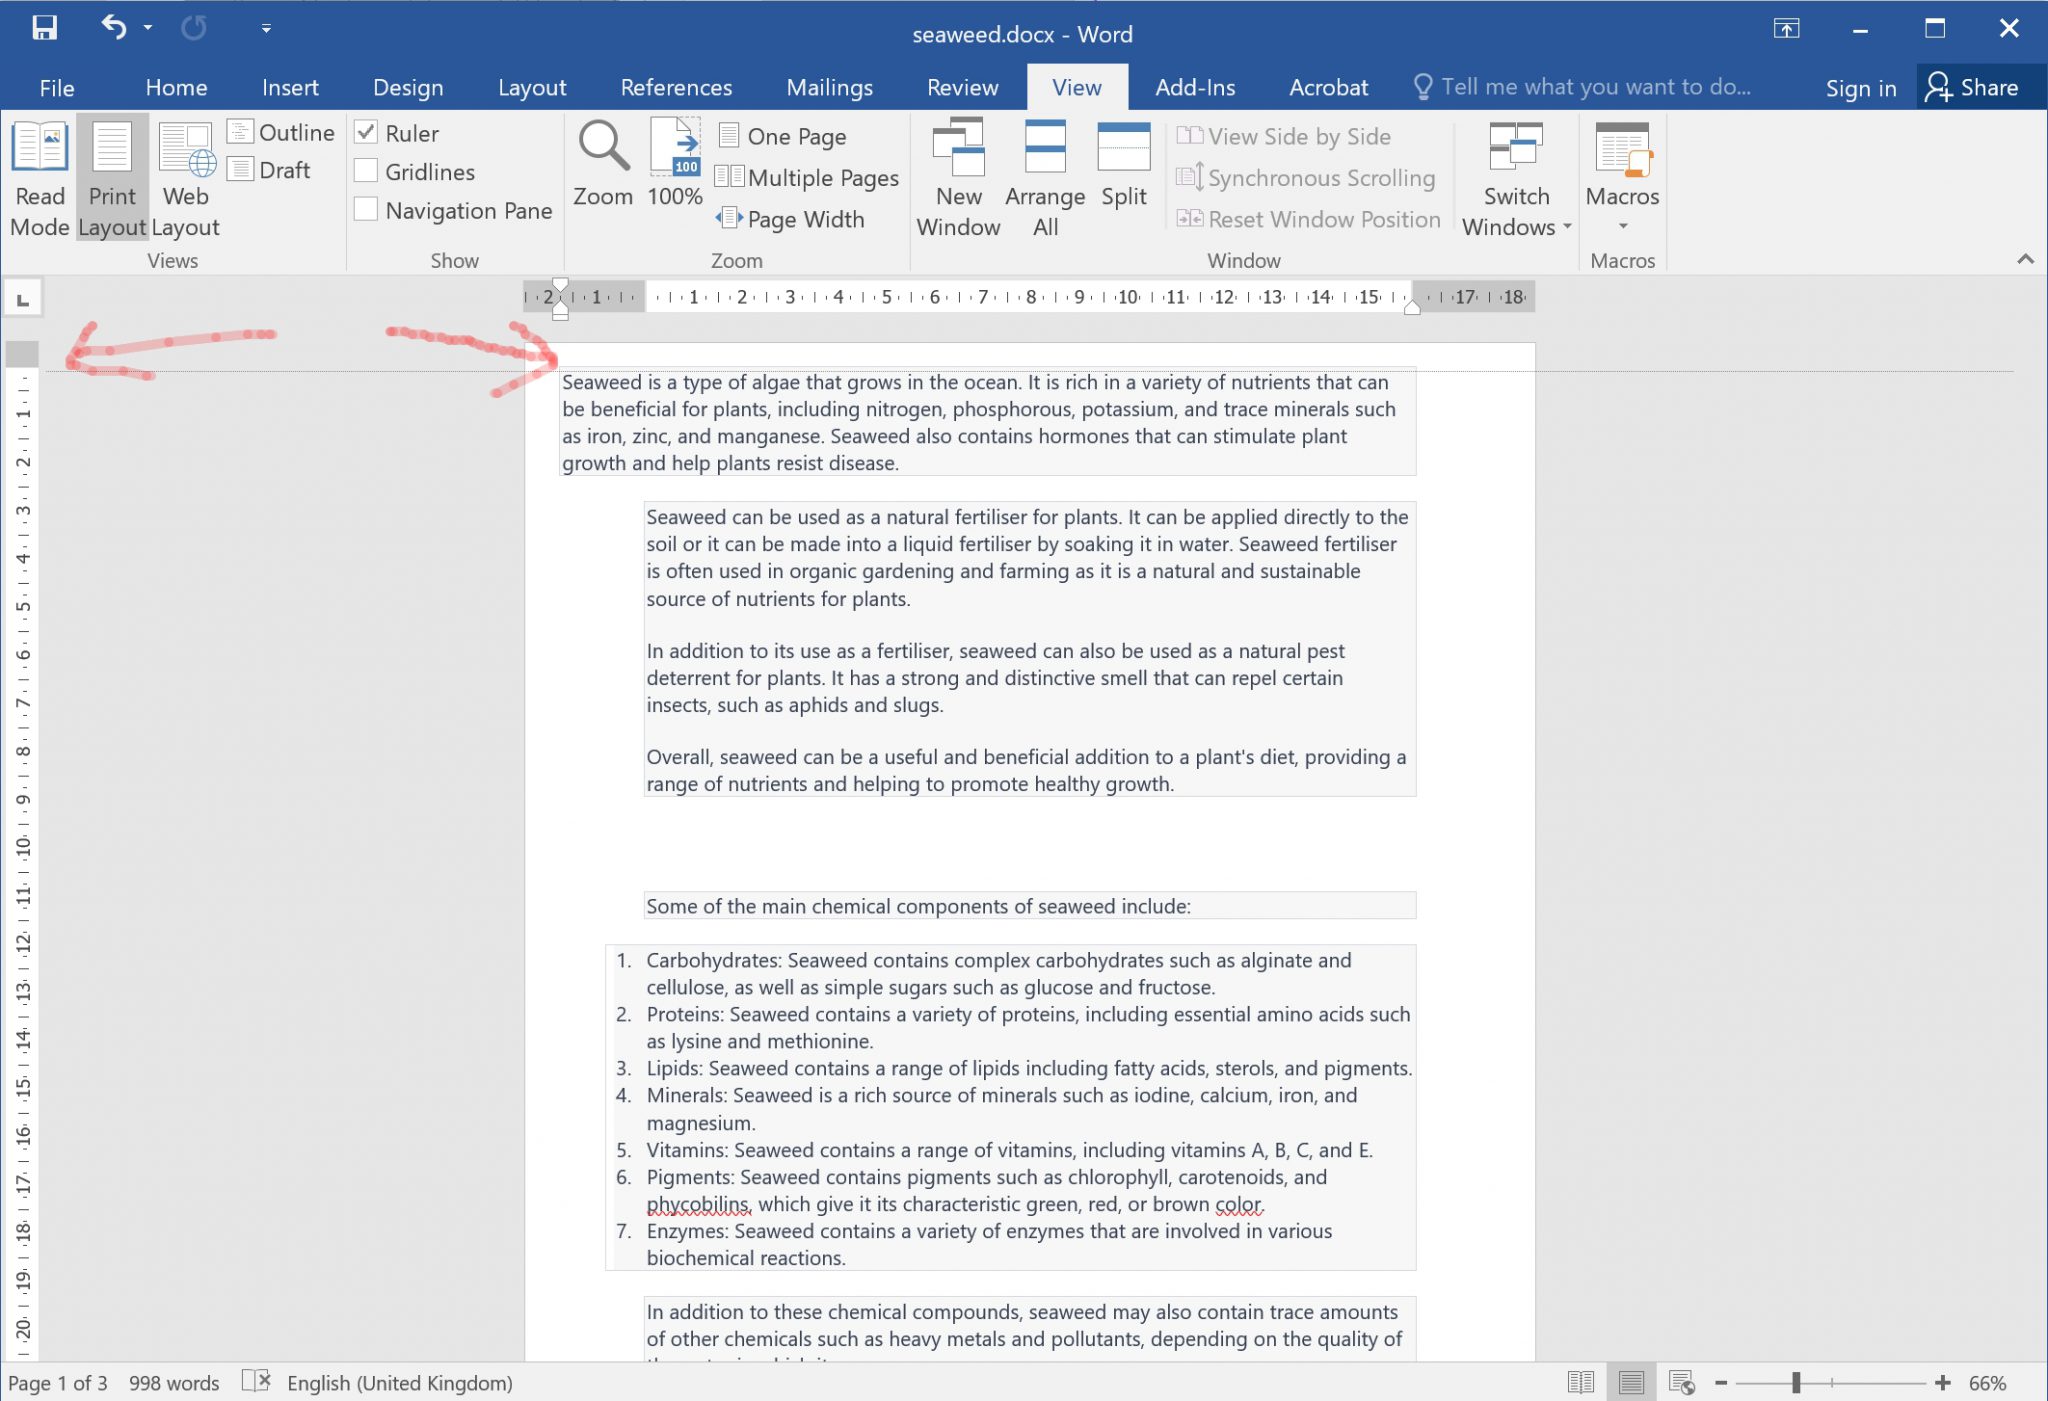Switch to the References tab
This screenshot has width=2048, height=1401.
(x=676, y=87)
